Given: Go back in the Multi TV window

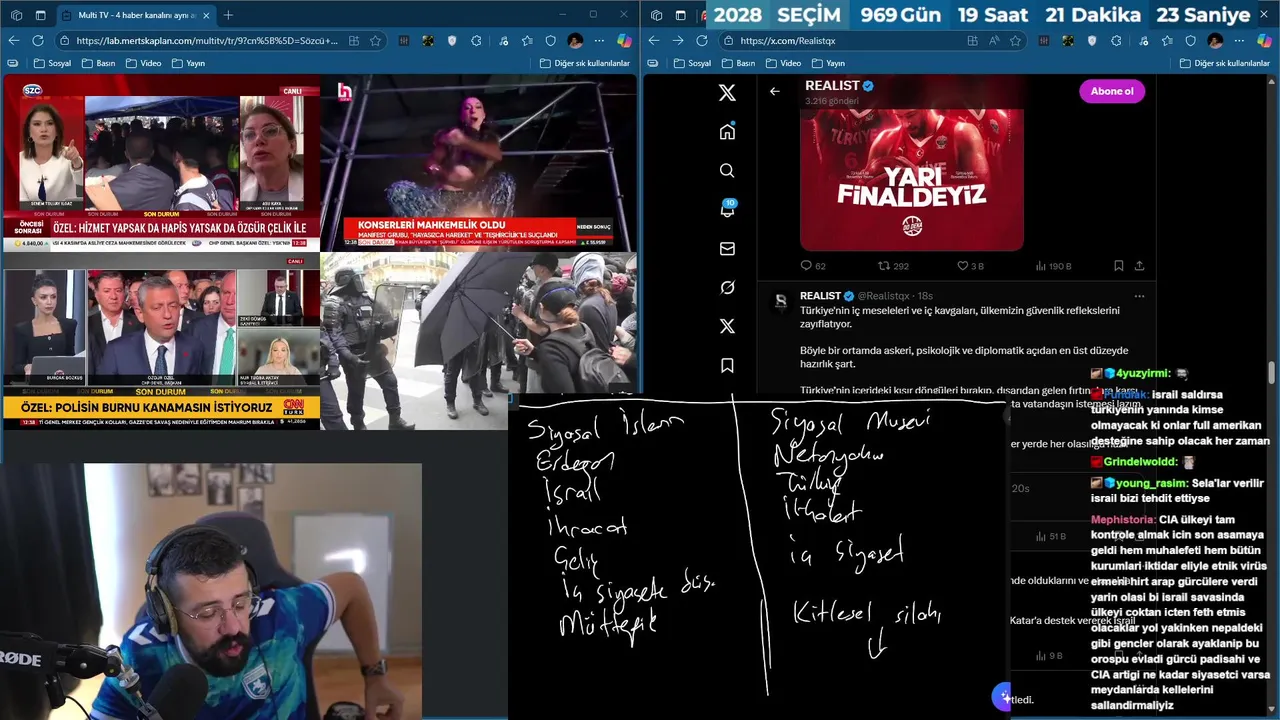Looking at the screenshot, I should [x=14, y=41].
